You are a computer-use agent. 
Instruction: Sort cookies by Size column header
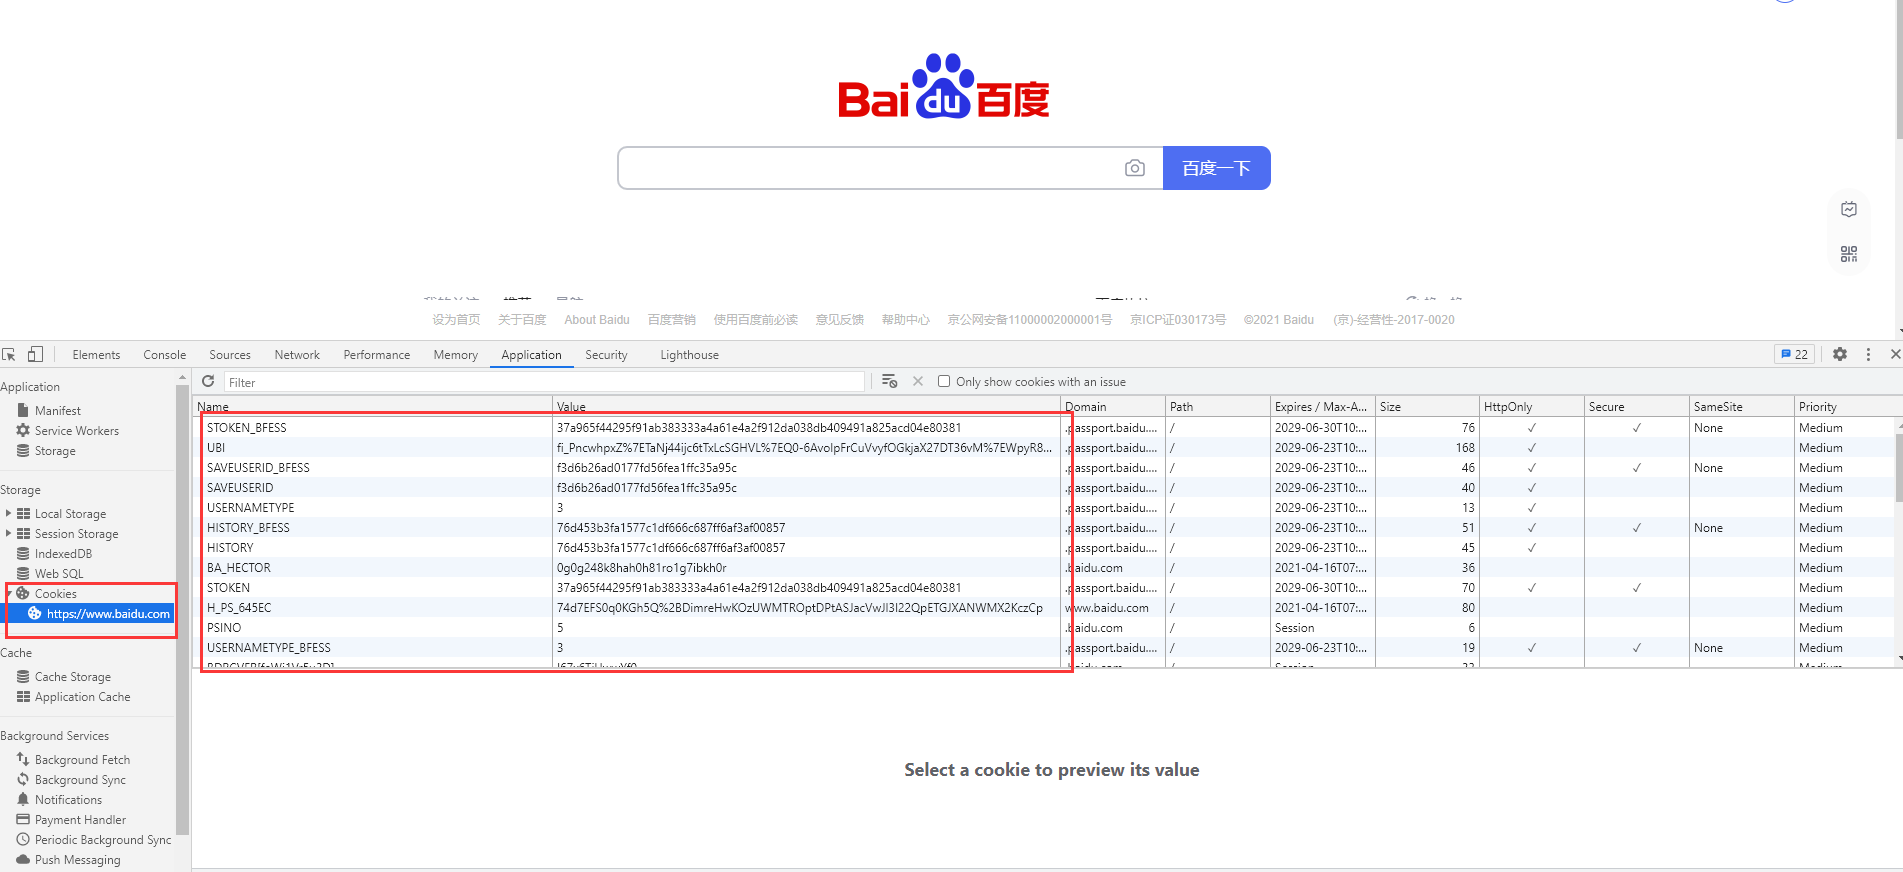point(1427,407)
